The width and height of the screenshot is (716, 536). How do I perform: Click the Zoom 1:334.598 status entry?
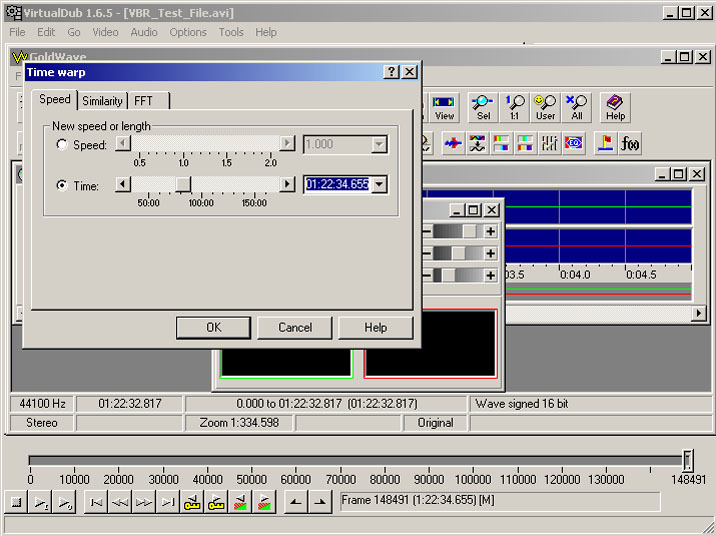tap(239, 423)
